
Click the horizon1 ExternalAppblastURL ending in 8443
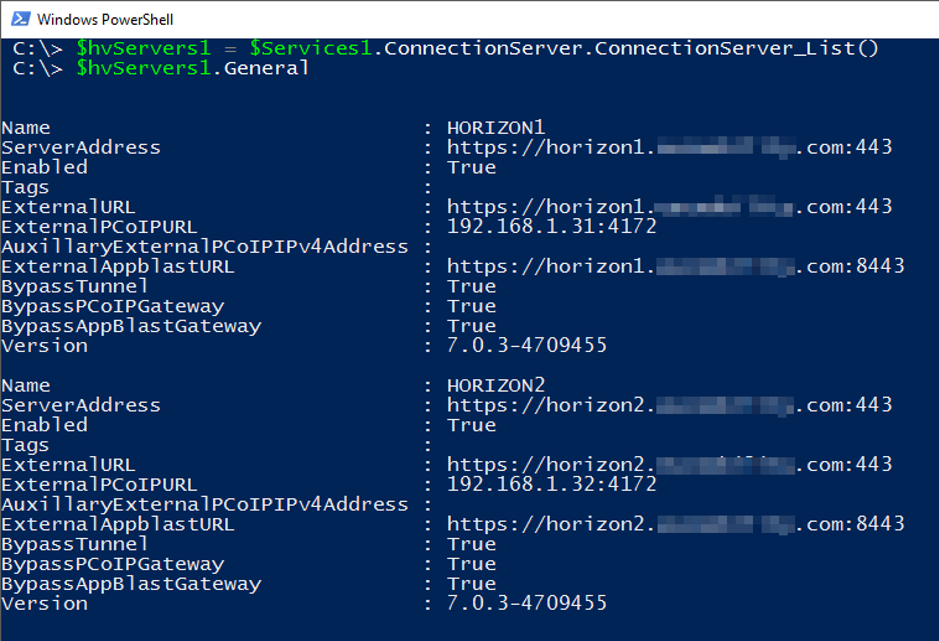(675, 267)
